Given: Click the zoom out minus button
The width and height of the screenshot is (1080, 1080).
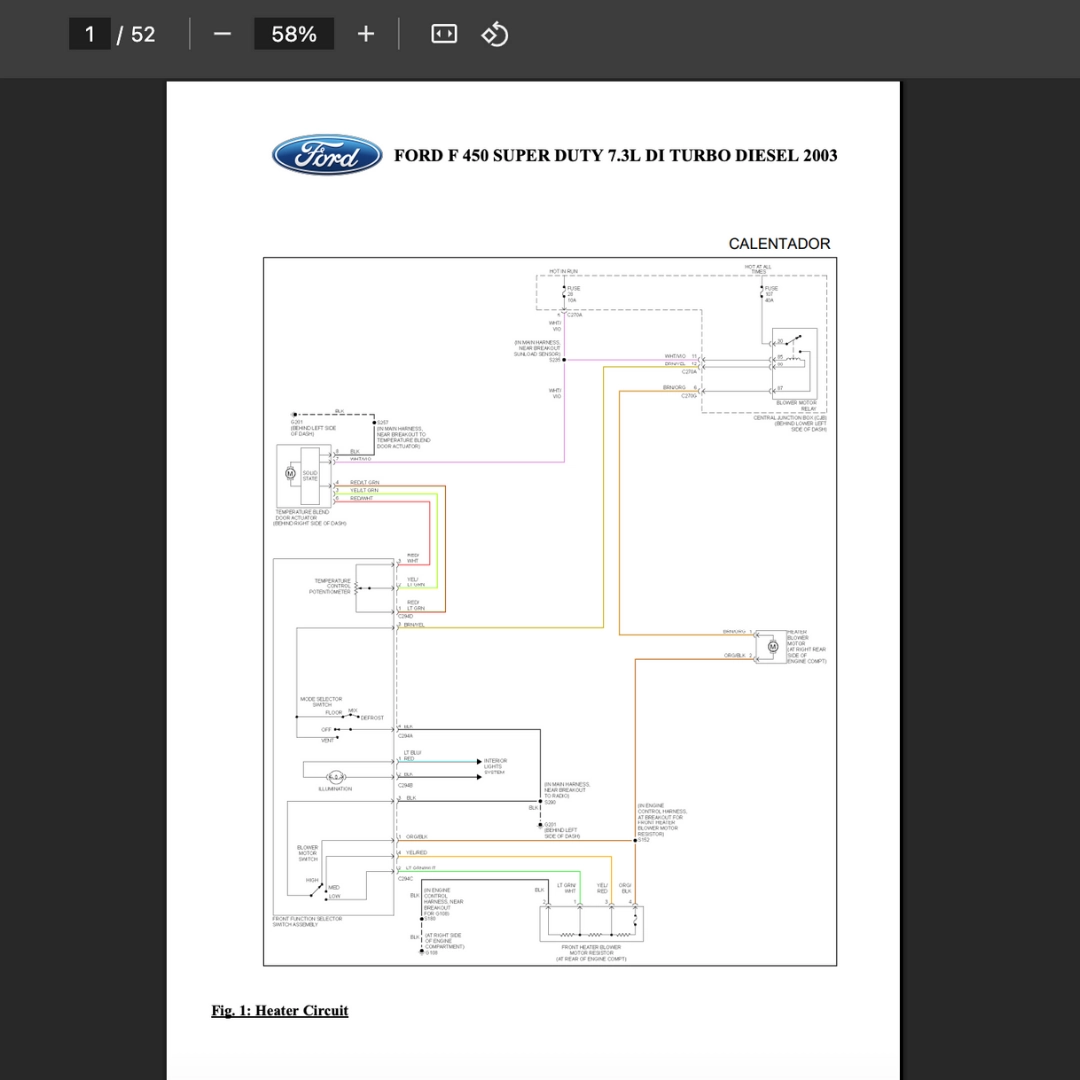Looking at the screenshot, I should click(222, 34).
